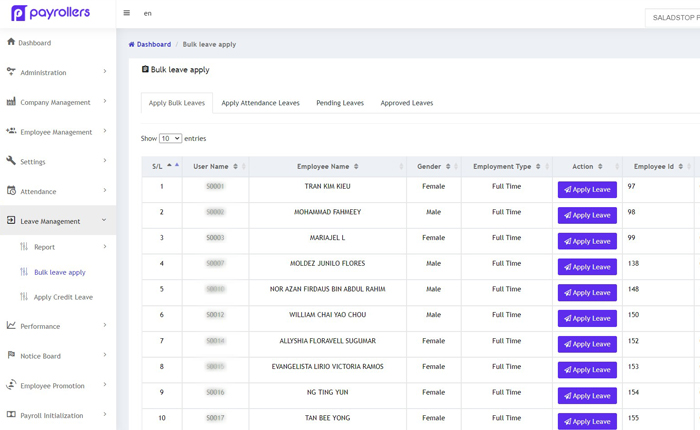Open the Pending Leaves tab
This screenshot has width=700, height=430.
point(340,103)
